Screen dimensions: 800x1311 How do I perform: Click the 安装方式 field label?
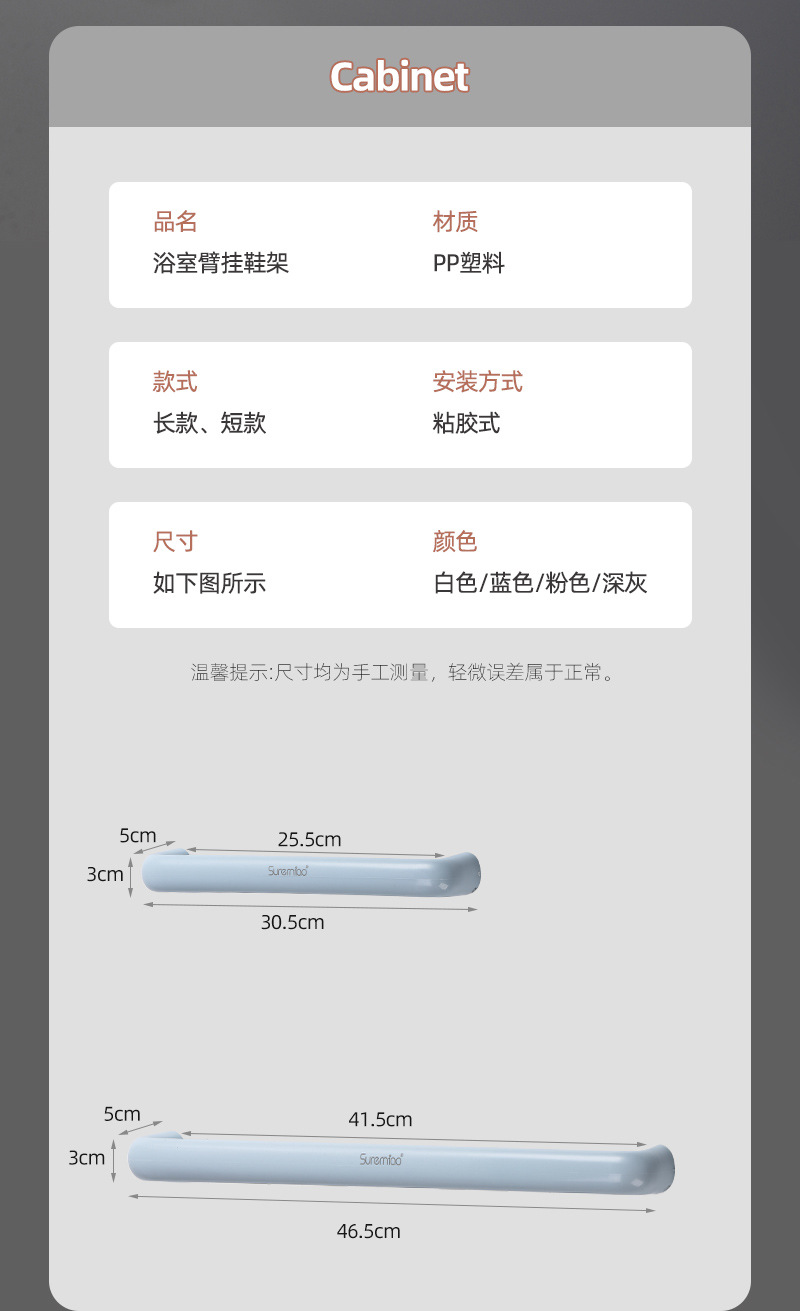[x=477, y=382]
